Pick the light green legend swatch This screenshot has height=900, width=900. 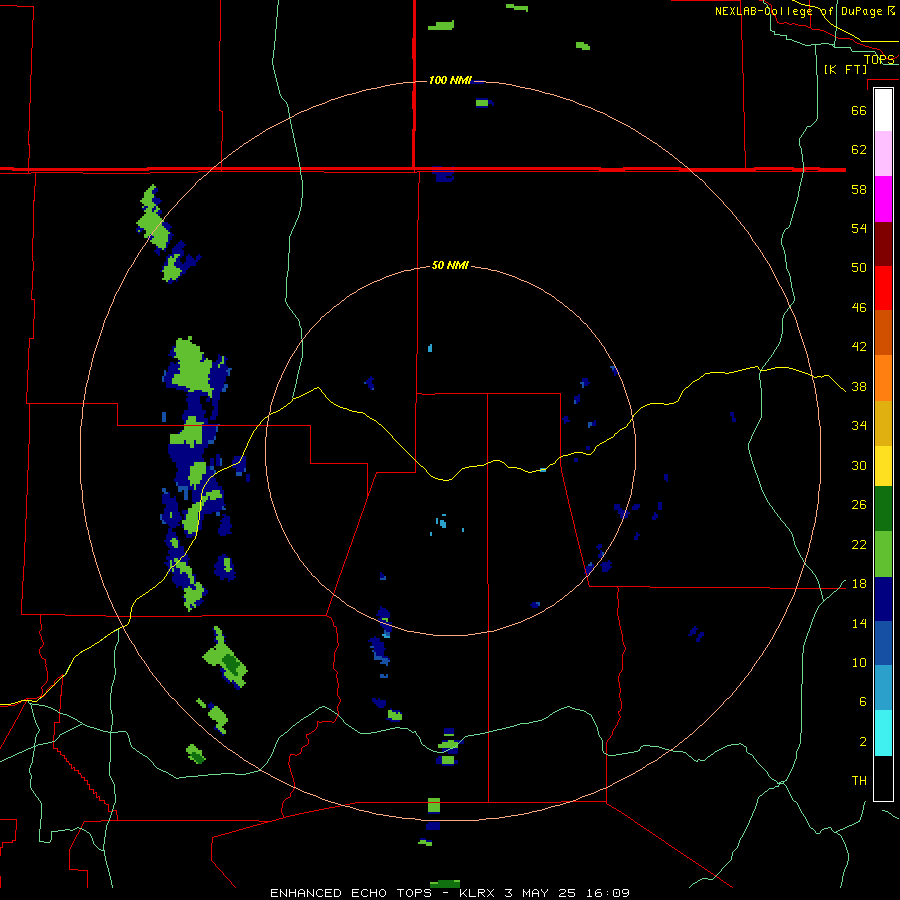click(883, 553)
